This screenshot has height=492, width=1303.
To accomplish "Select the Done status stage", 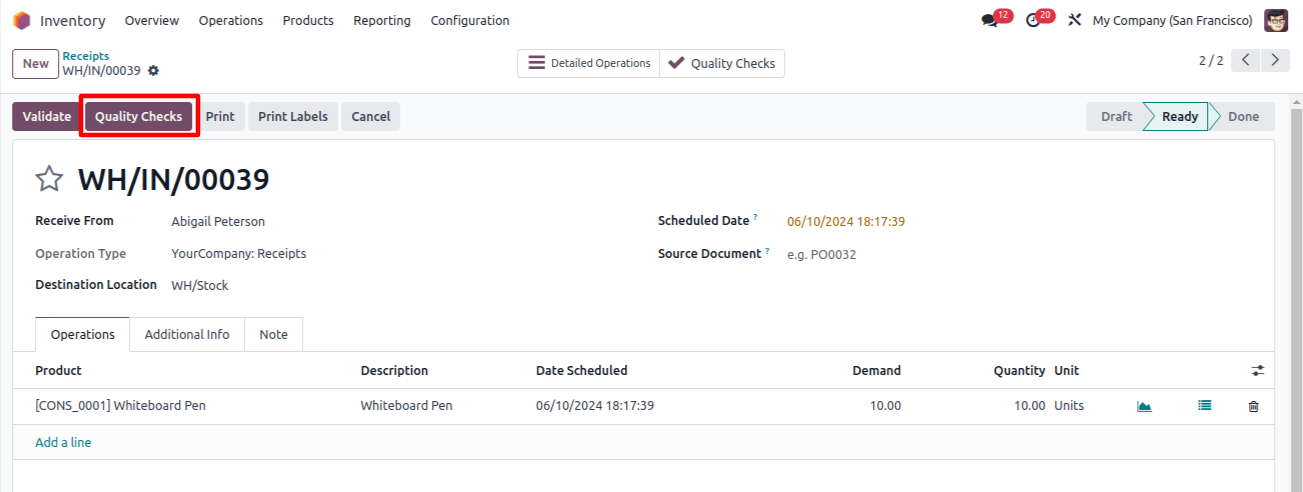I will [x=1243, y=116].
